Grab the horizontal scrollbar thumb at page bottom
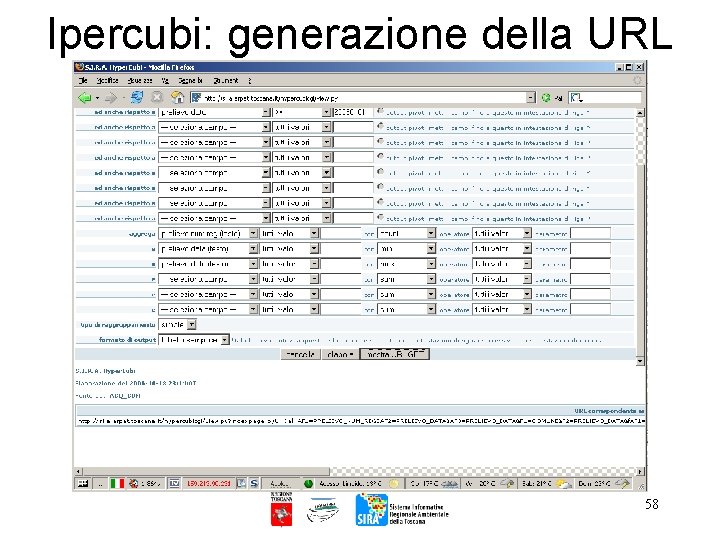The image size is (720, 540). (206, 471)
